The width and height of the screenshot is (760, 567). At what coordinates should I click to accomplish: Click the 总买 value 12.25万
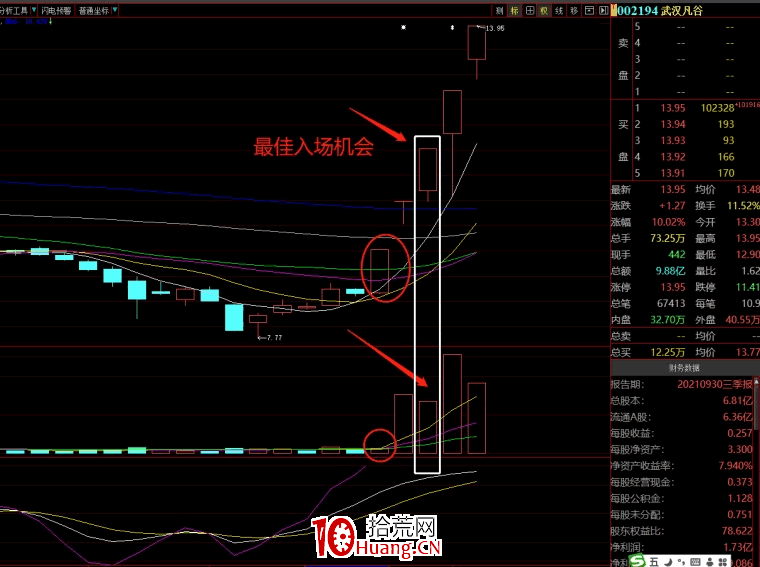click(667, 352)
